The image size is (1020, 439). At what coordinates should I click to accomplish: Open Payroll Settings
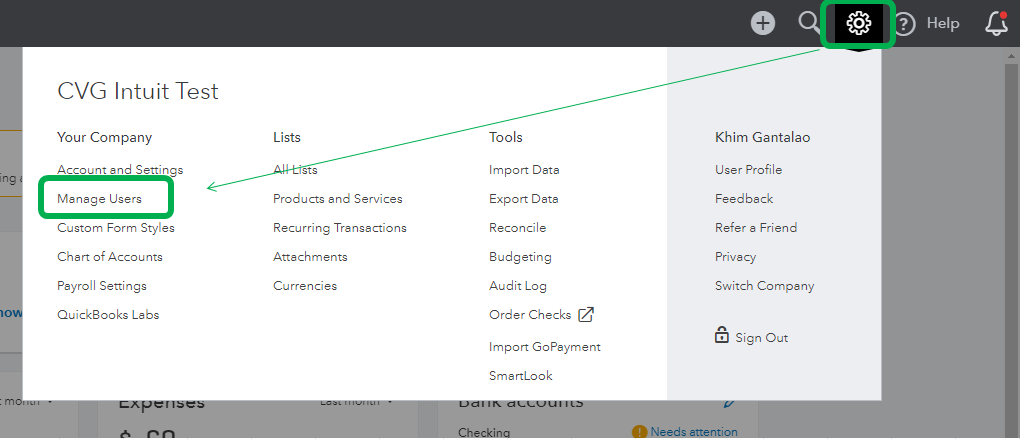coord(102,286)
